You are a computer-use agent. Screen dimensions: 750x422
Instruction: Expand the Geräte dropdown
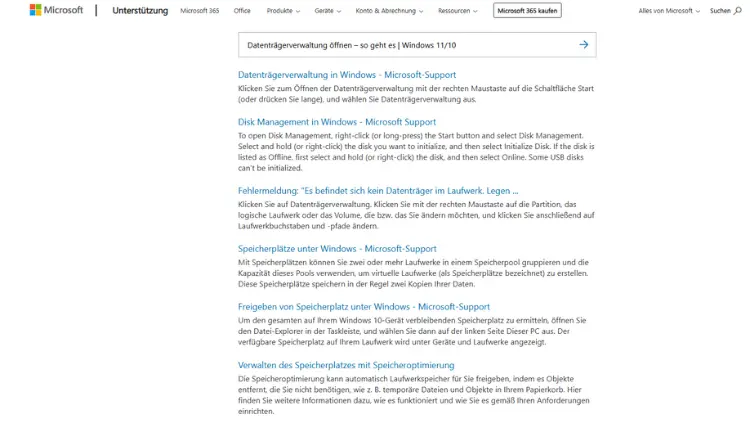click(328, 11)
